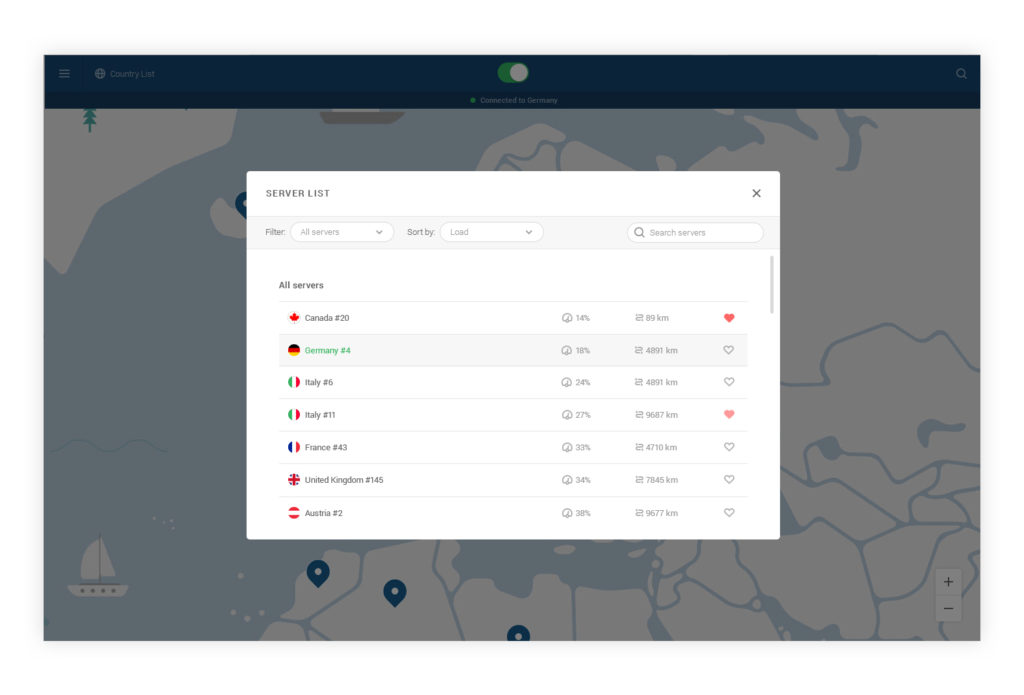This screenshot has width=1024, height=695.
Task: Zoom in the map with plus button
Action: (948, 582)
